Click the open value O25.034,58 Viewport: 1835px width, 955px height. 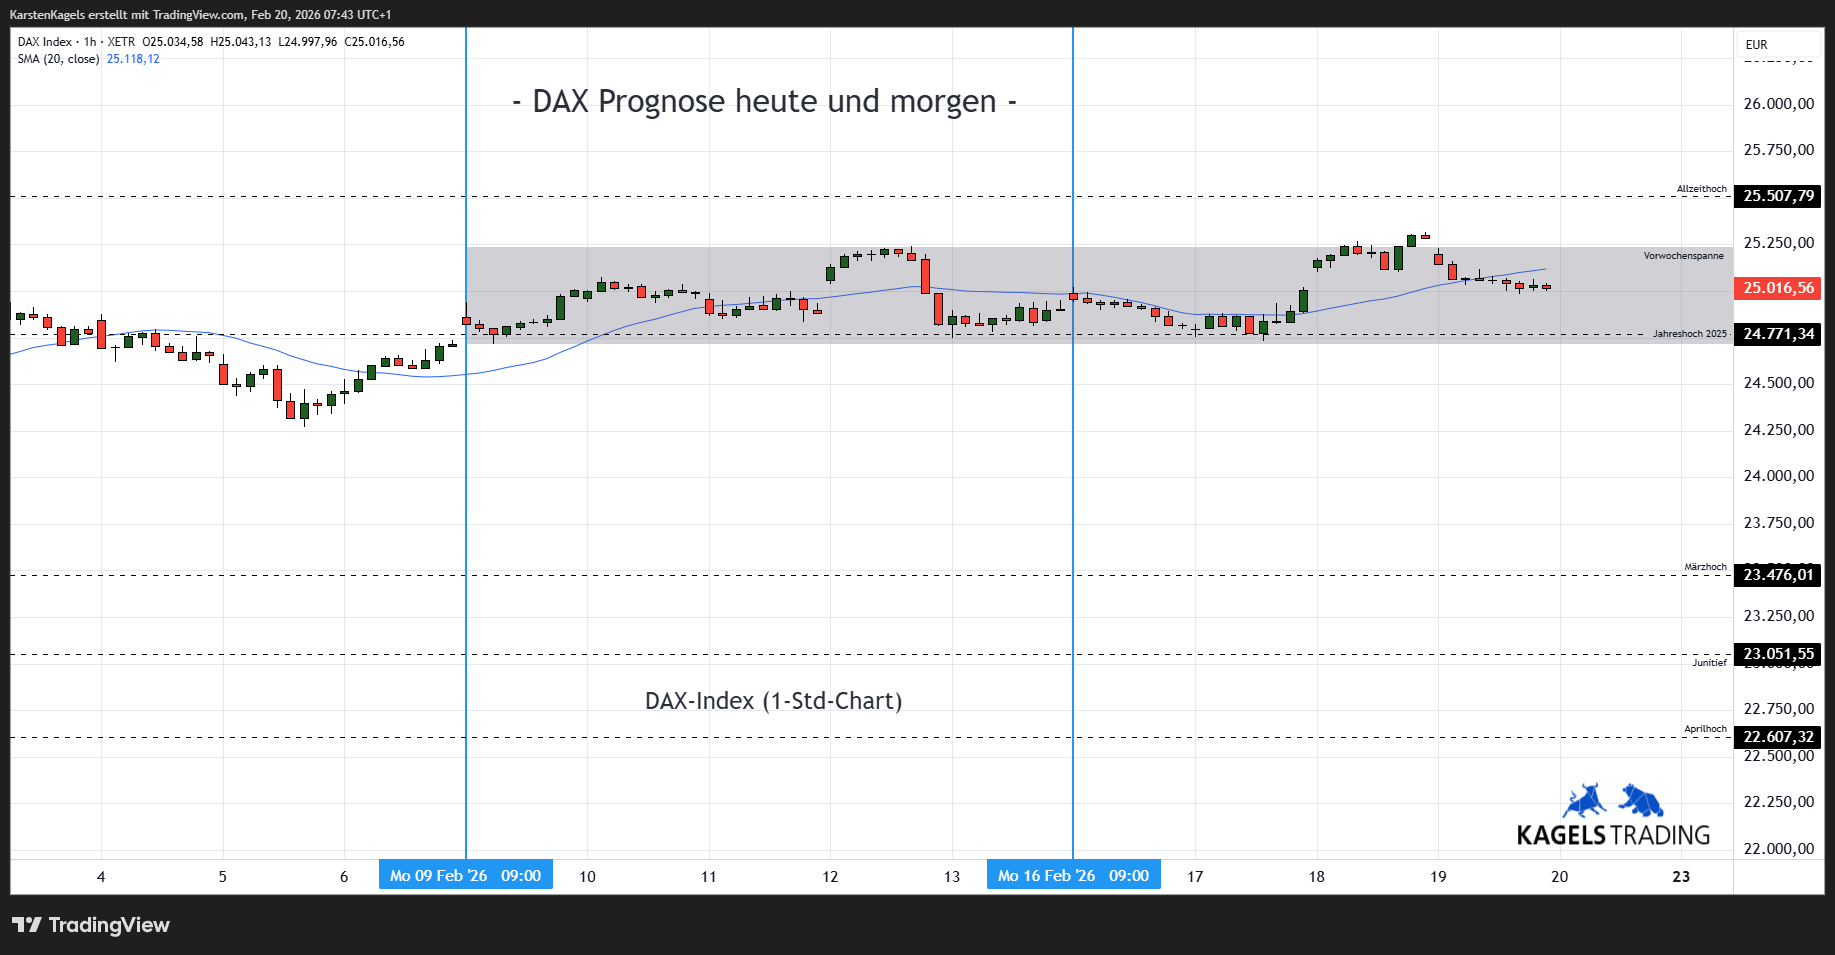click(x=173, y=42)
